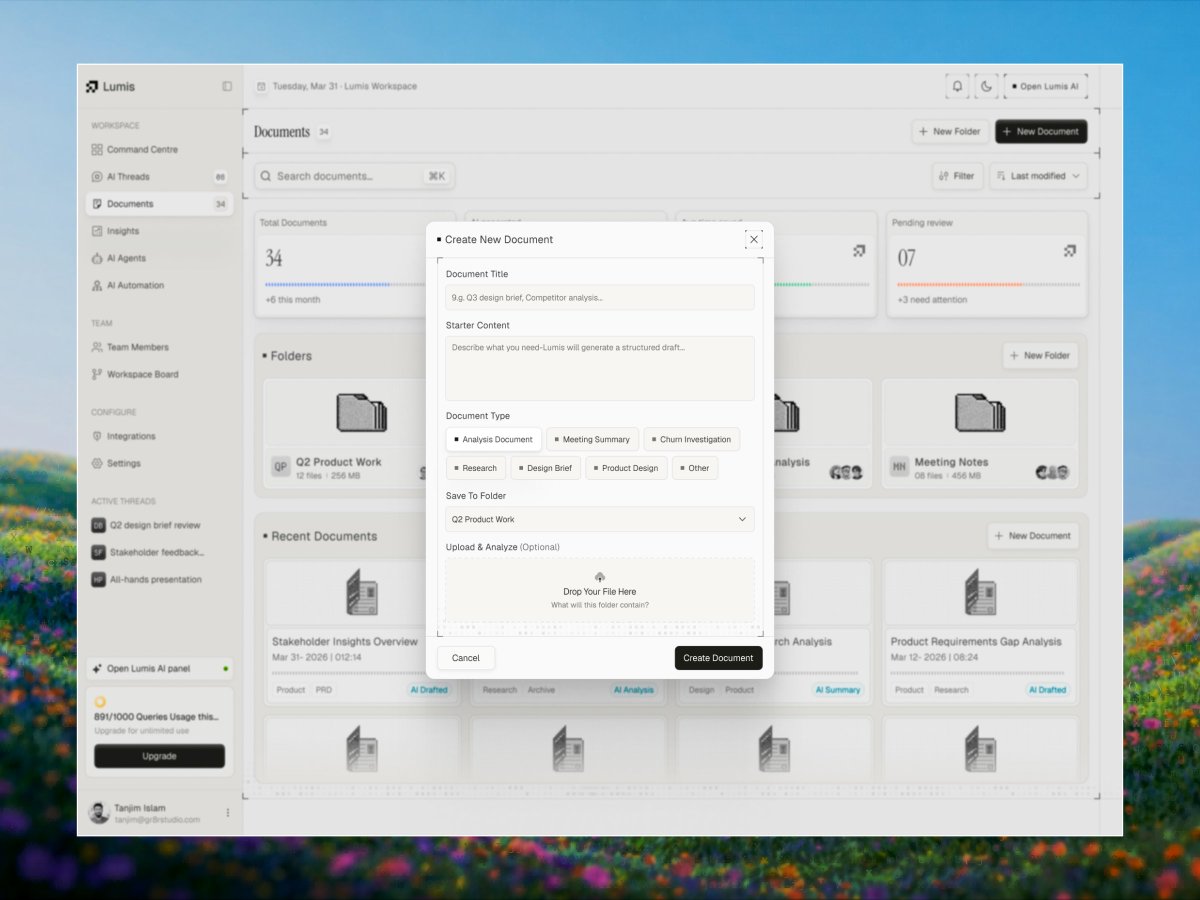Click the QP badge on Q2 Product Work
This screenshot has height=900, width=1200.
pyautogui.click(x=281, y=467)
